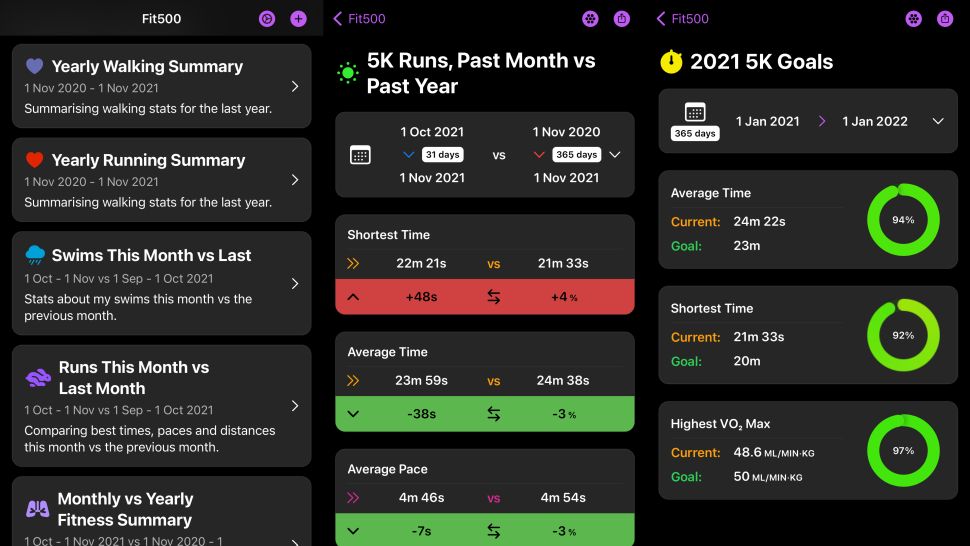Screen dimensions: 970x546
Task: Tap the purple heart walking icon
Action: pyautogui.click(x=35, y=66)
